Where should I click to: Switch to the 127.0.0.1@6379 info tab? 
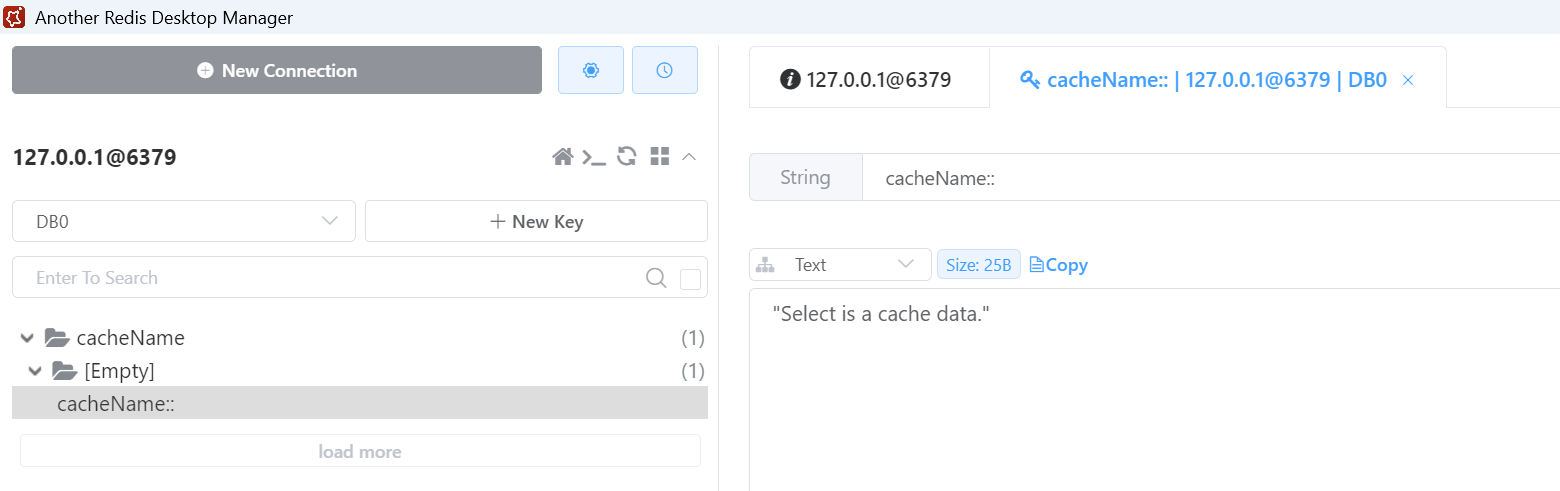tap(869, 79)
